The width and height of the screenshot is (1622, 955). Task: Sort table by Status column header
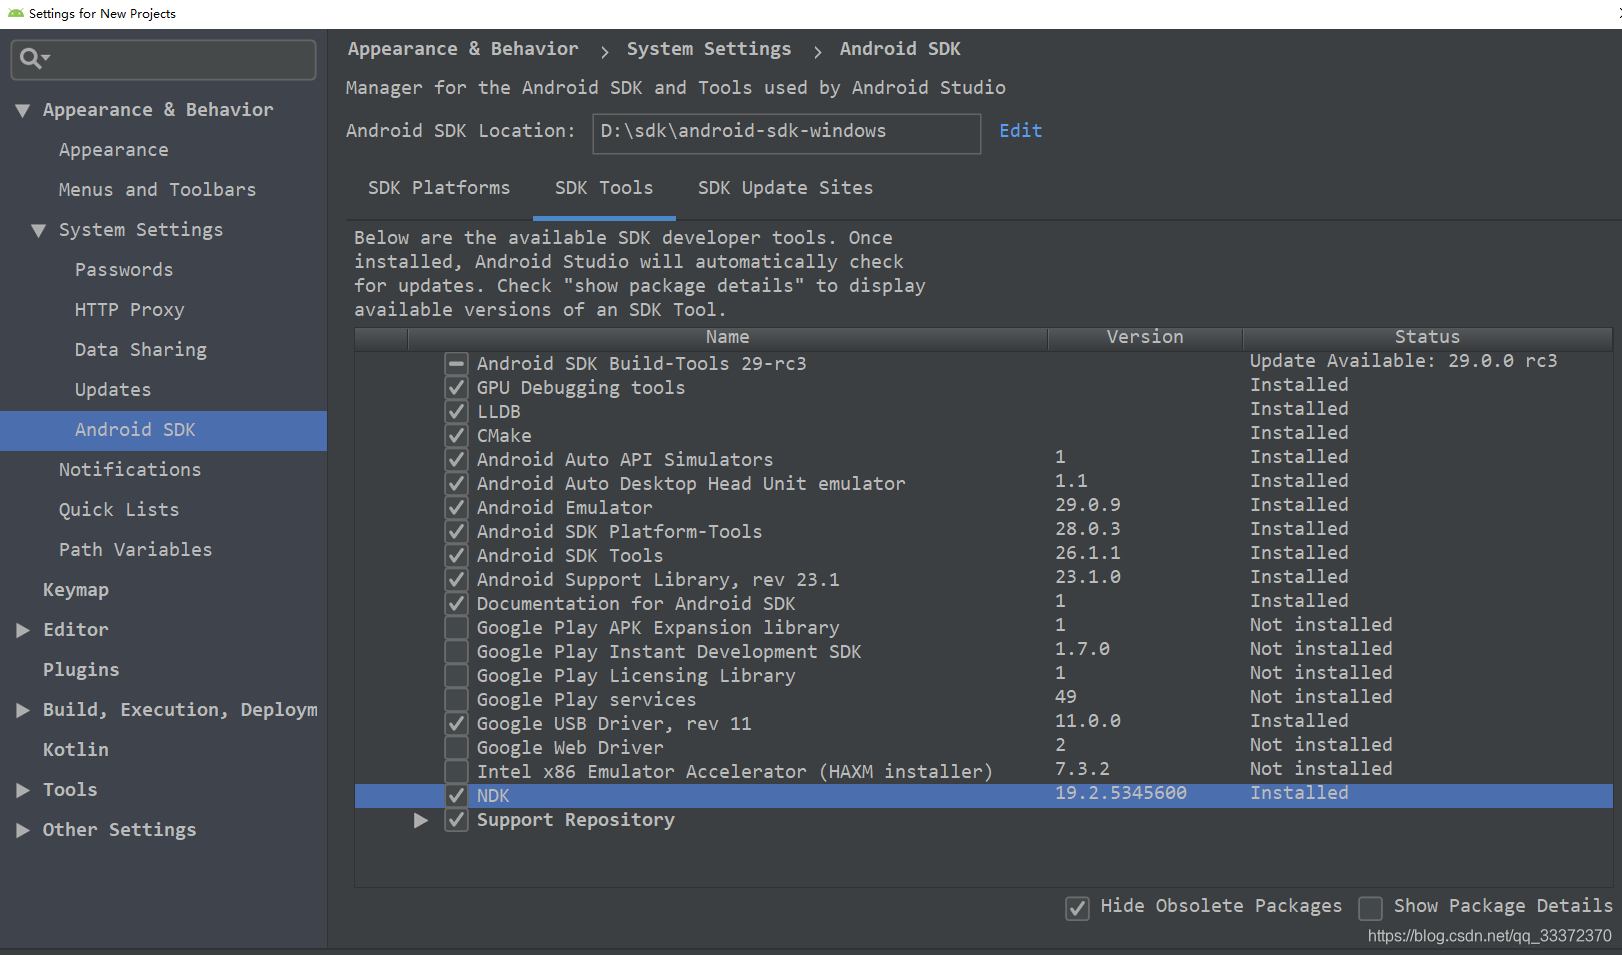point(1427,338)
